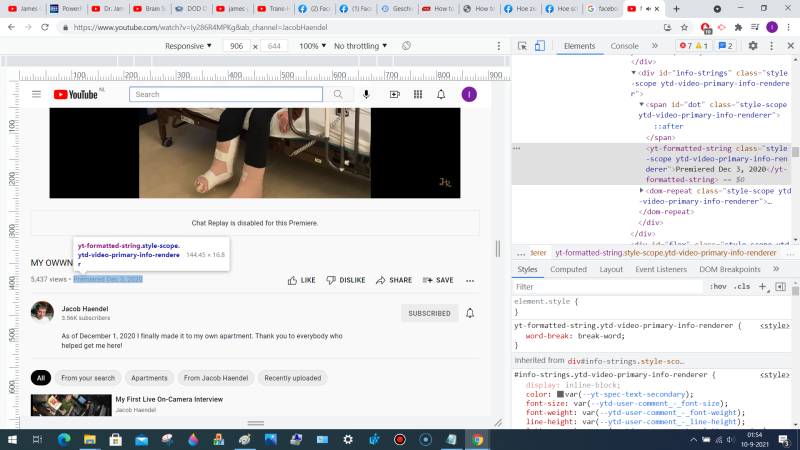The height and width of the screenshot is (450, 800).
Task: Open the Computed styles tab
Action: (568, 269)
